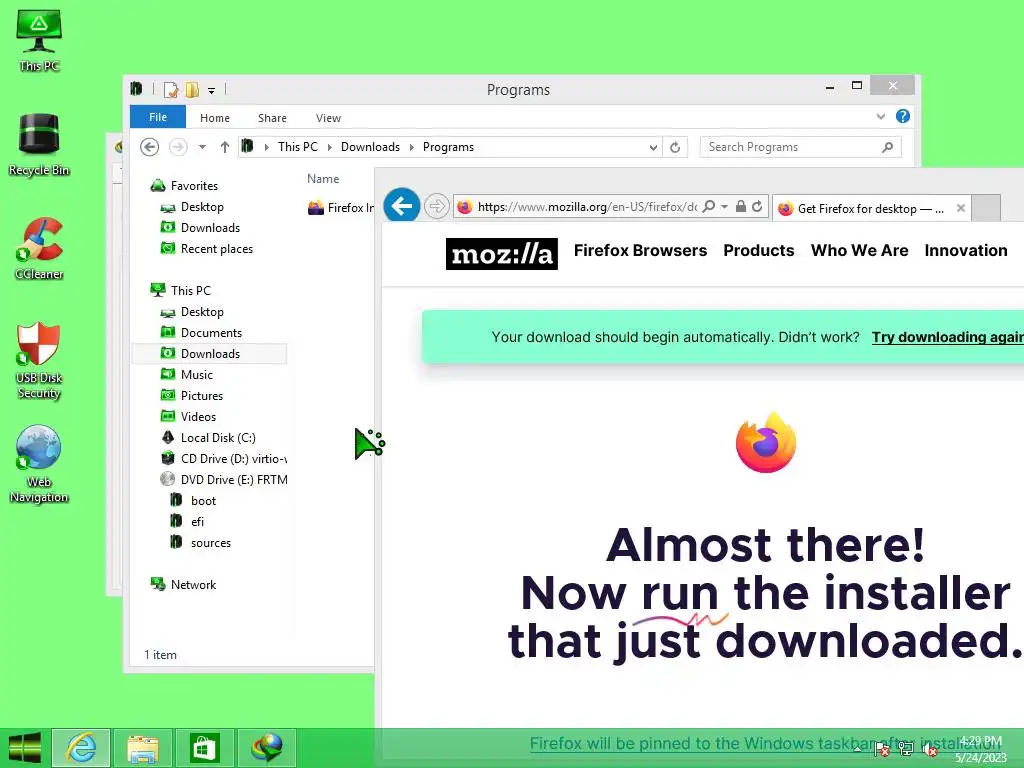This screenshot has height=768, width=1024.
Task: Open Web Navigation desktop shortcut
Action: 39,464
